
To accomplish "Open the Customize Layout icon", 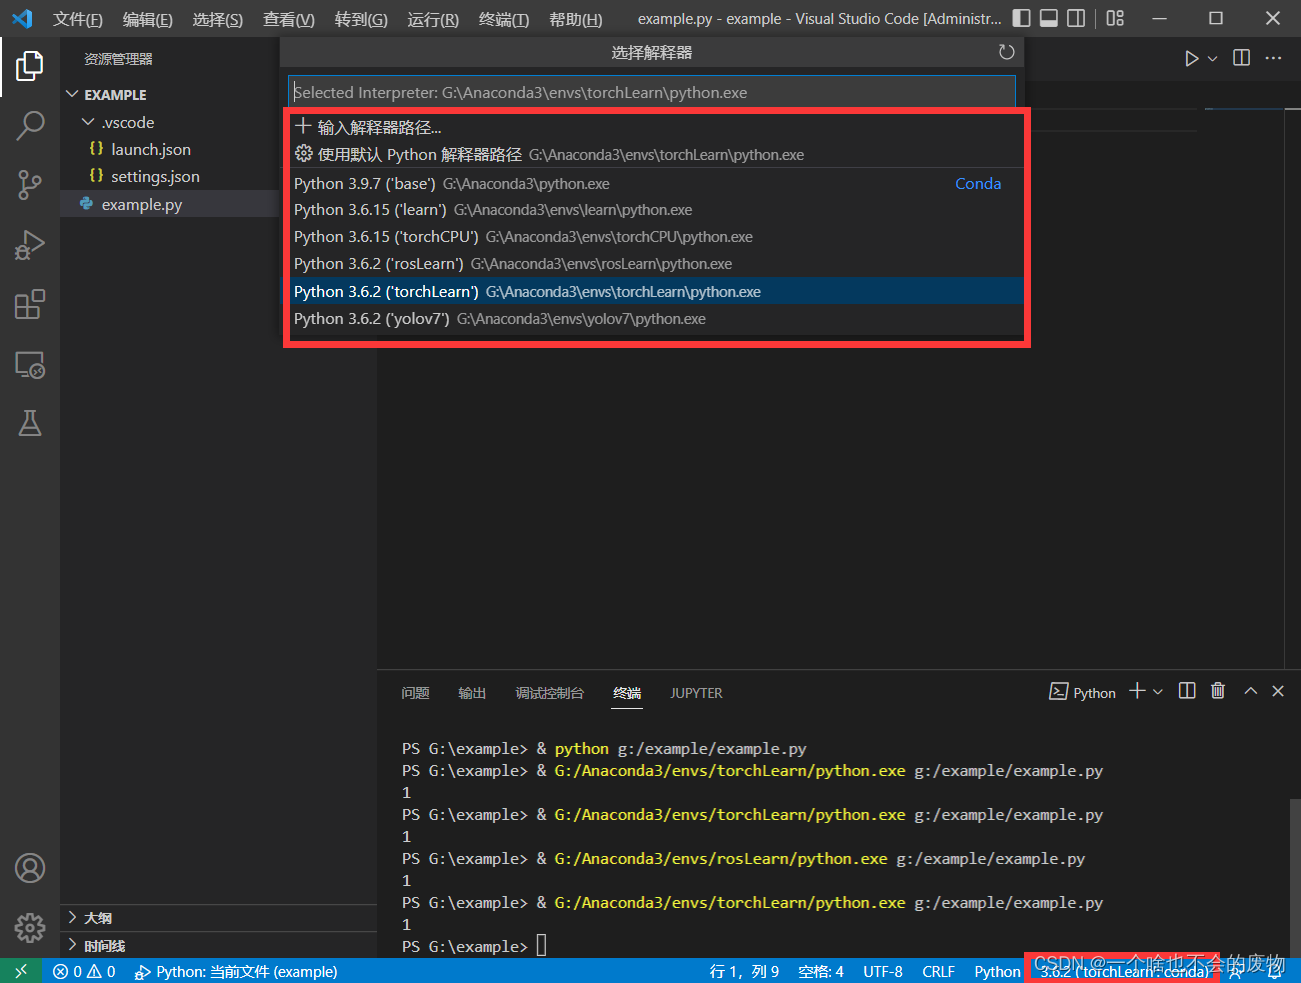I will click(1115, 18).
